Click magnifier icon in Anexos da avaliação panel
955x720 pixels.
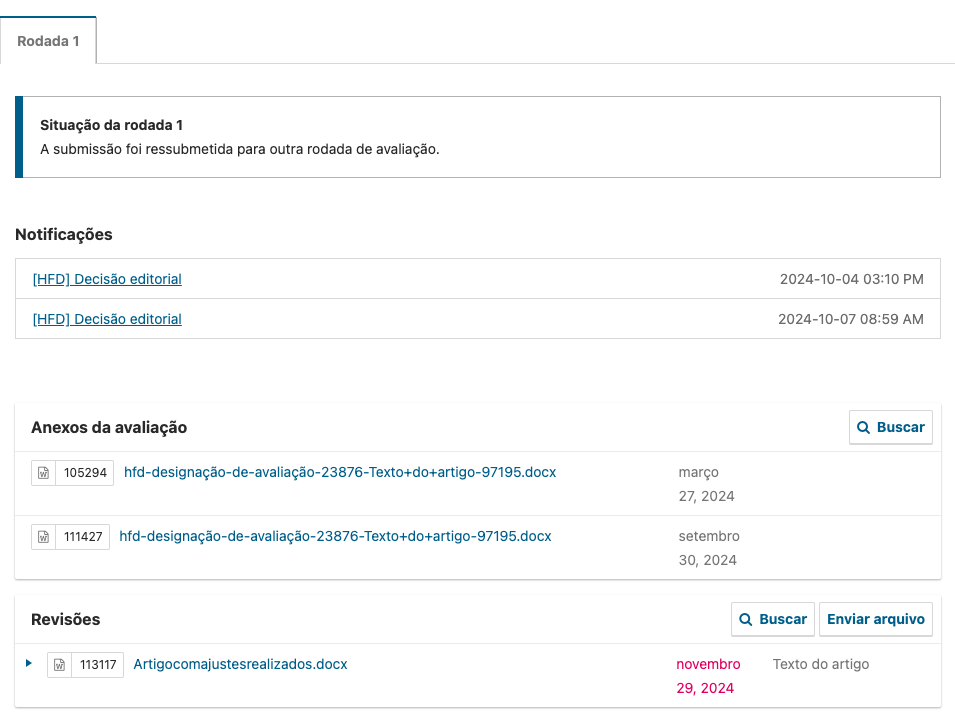864,428
